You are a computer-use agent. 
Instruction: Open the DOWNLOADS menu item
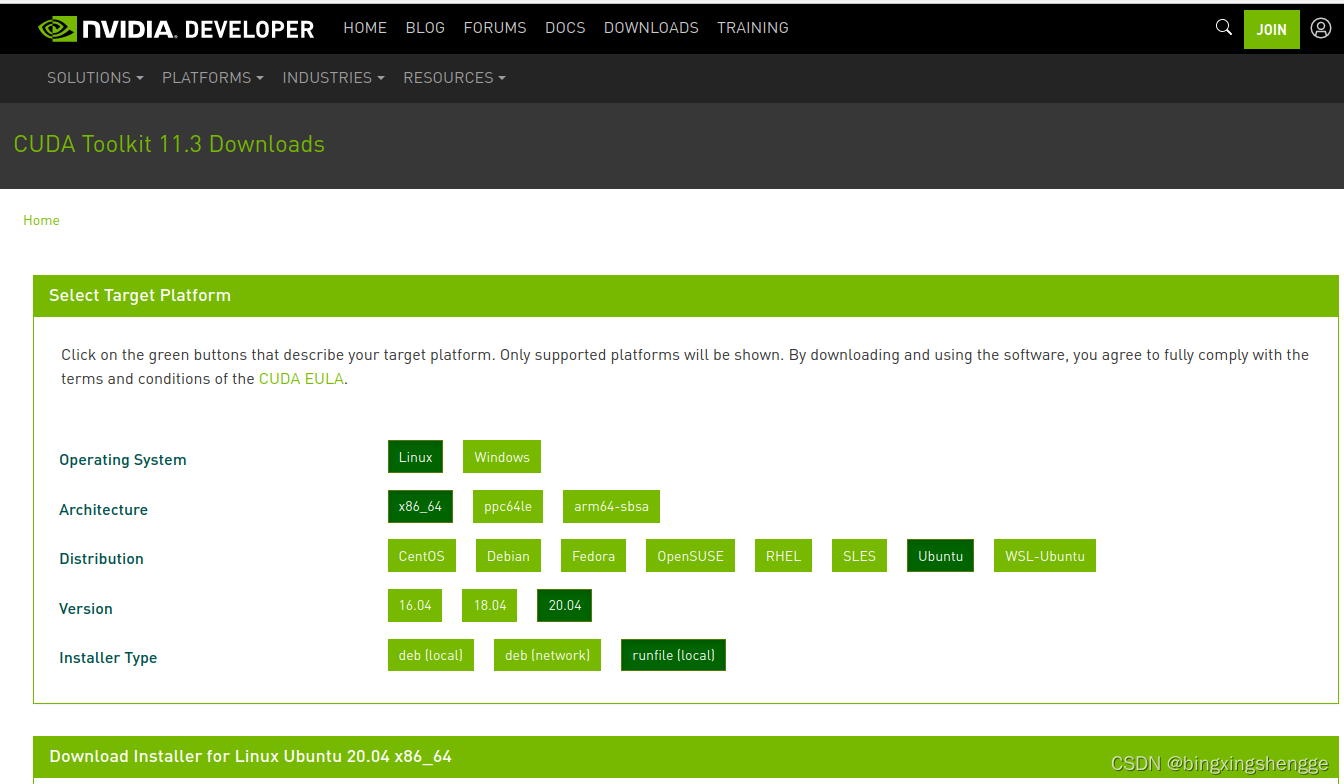point(651,28)
